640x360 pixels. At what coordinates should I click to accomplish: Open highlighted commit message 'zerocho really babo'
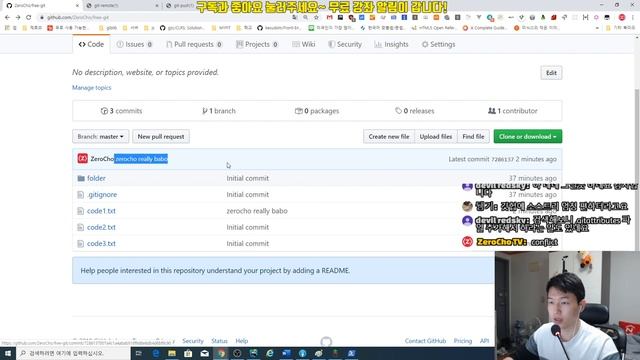141,159
